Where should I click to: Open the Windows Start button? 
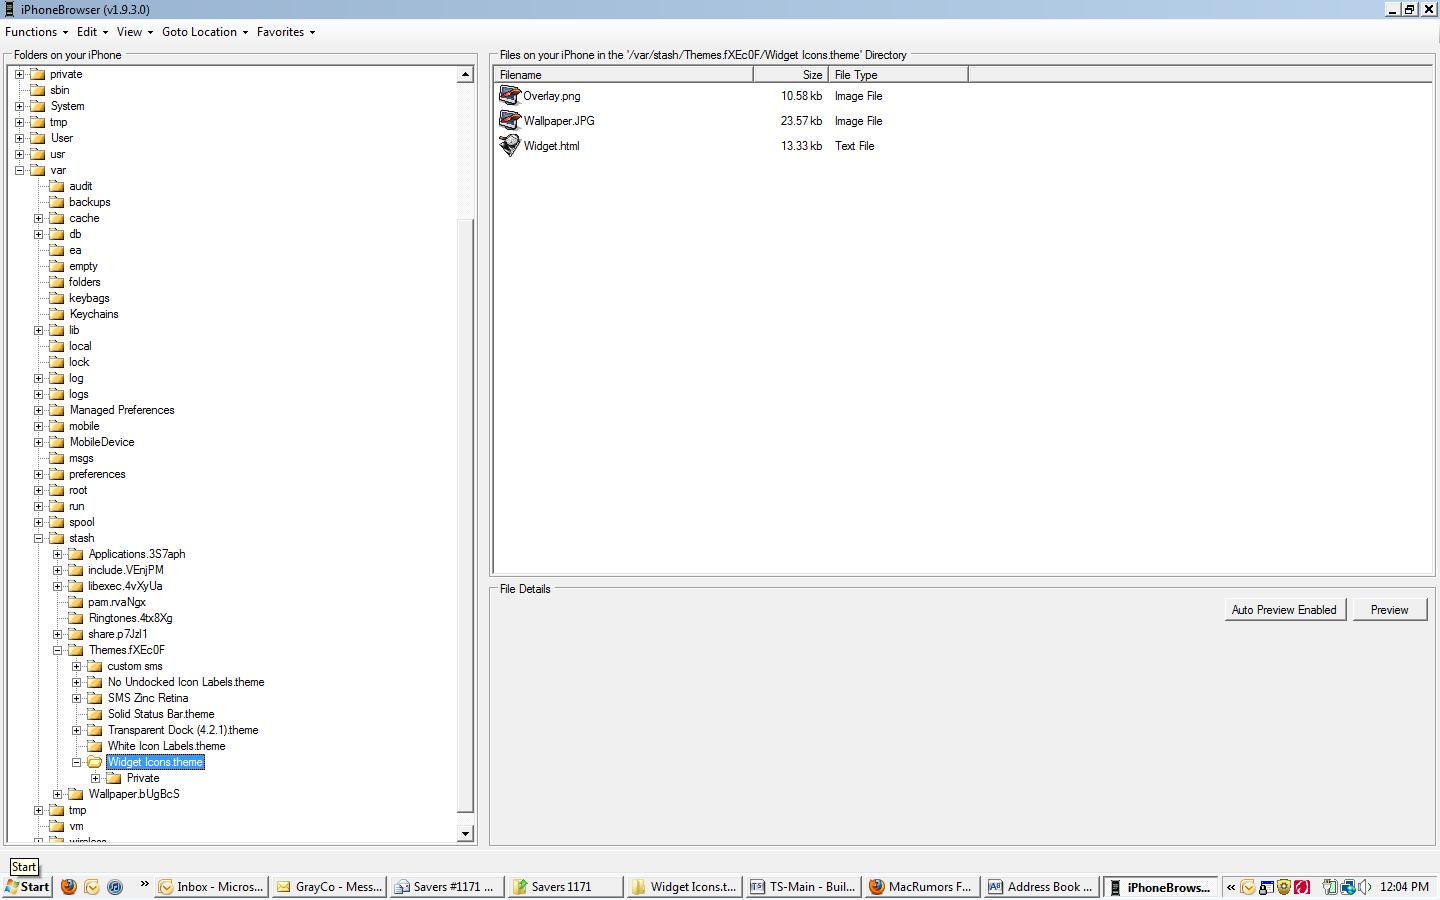(27, 887)
